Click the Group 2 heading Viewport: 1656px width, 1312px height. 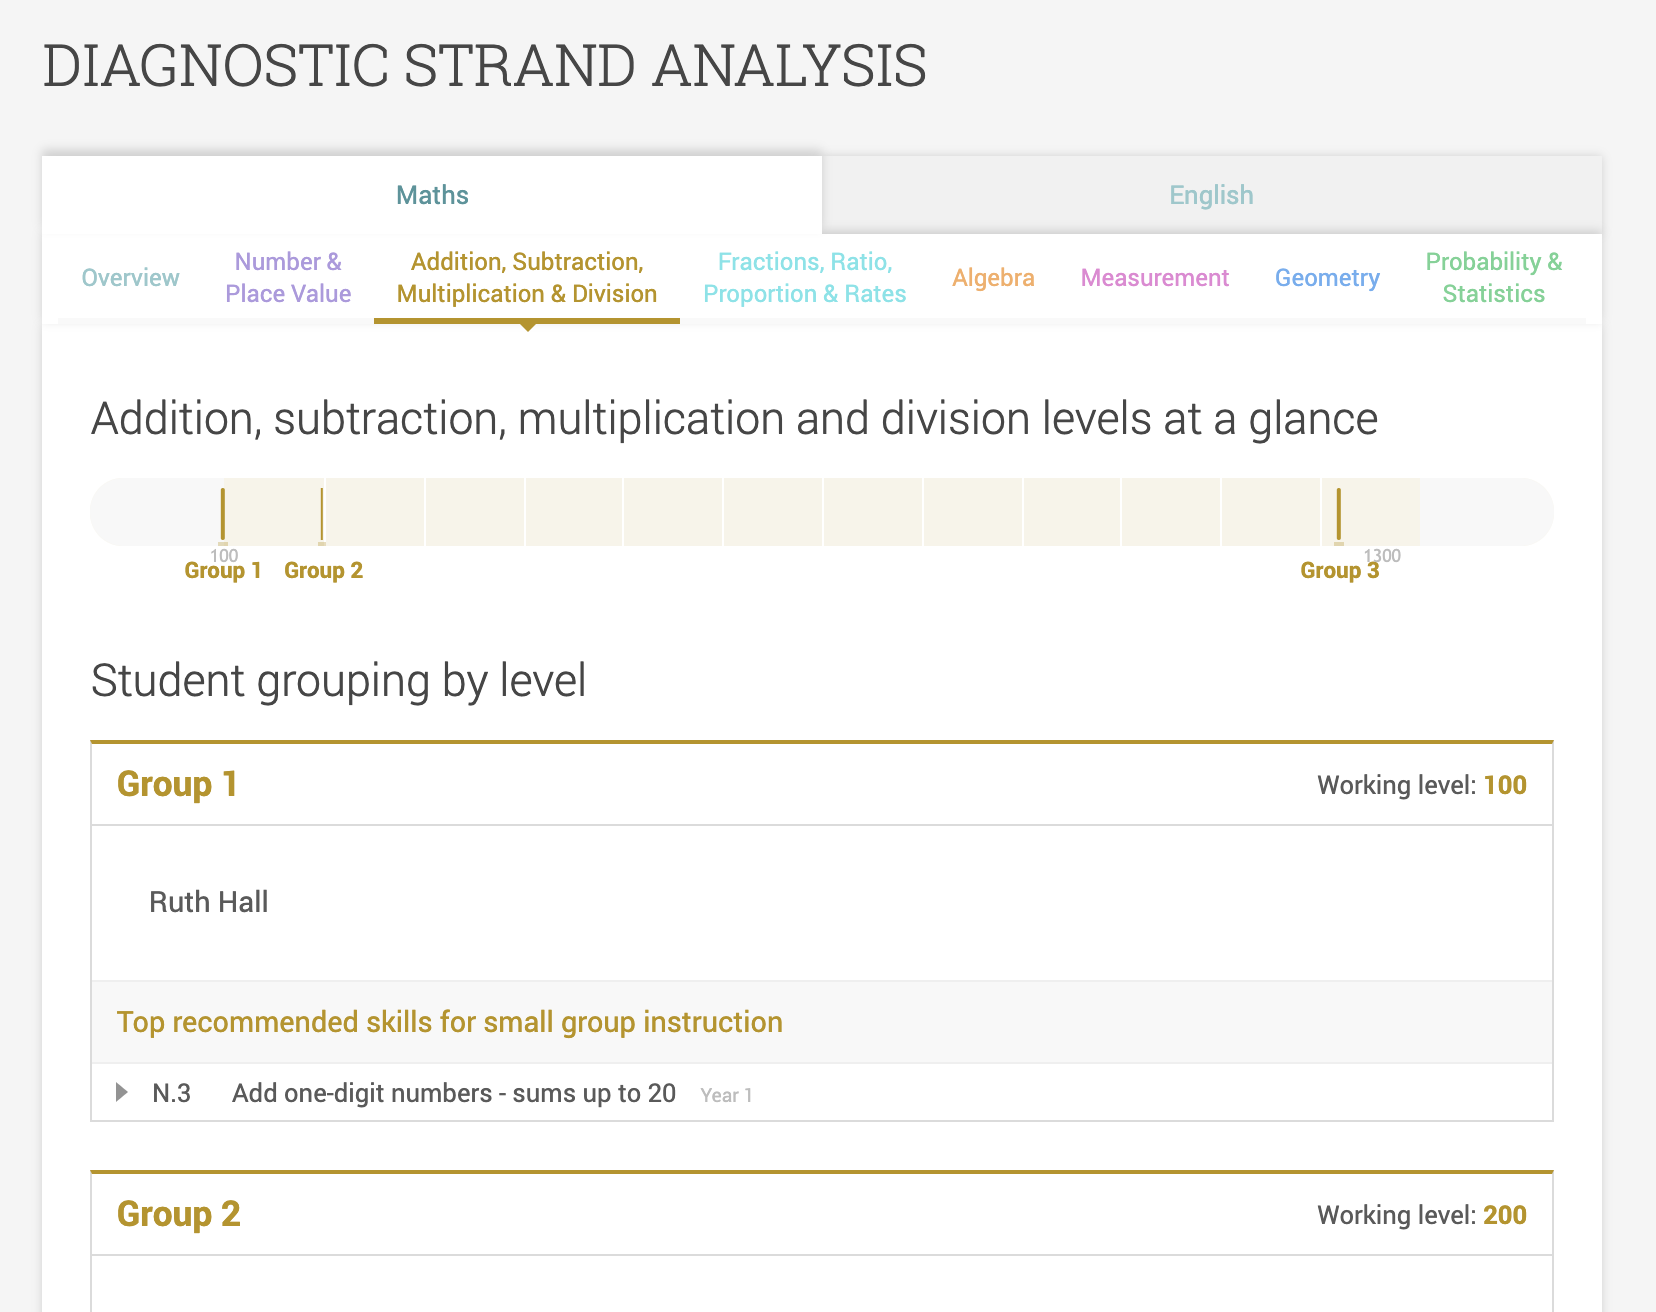[x=178, y=1214]
